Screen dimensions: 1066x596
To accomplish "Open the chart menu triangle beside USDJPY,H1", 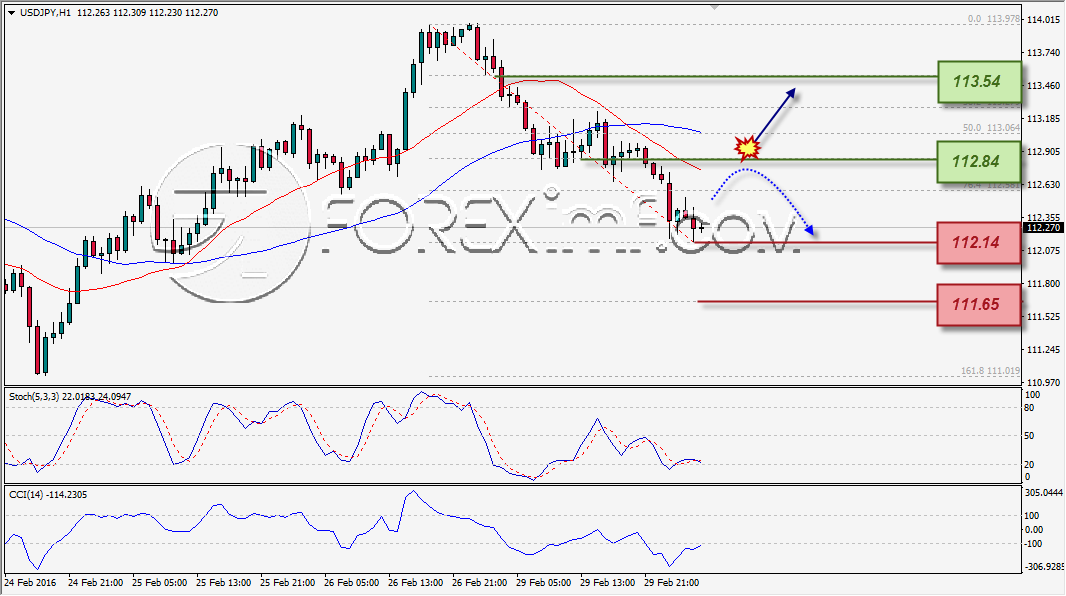I will coord(12,13).
